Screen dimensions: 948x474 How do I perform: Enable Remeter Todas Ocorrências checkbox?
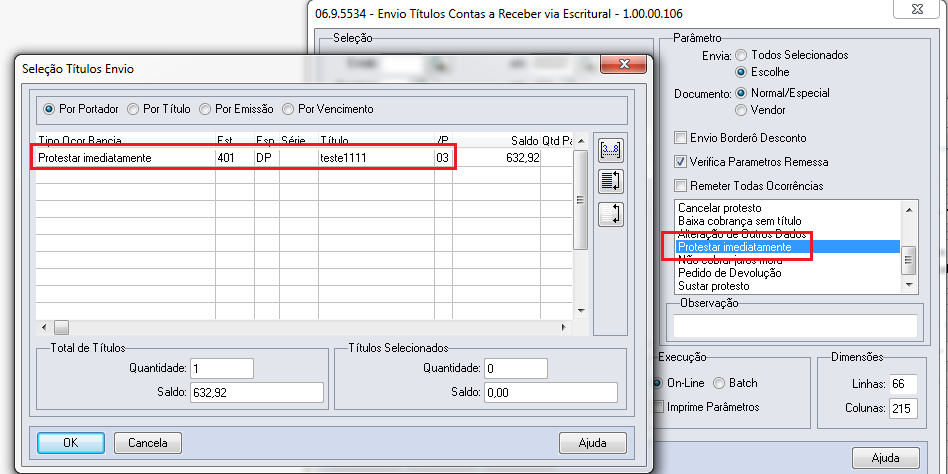click(x=680, y=186)
